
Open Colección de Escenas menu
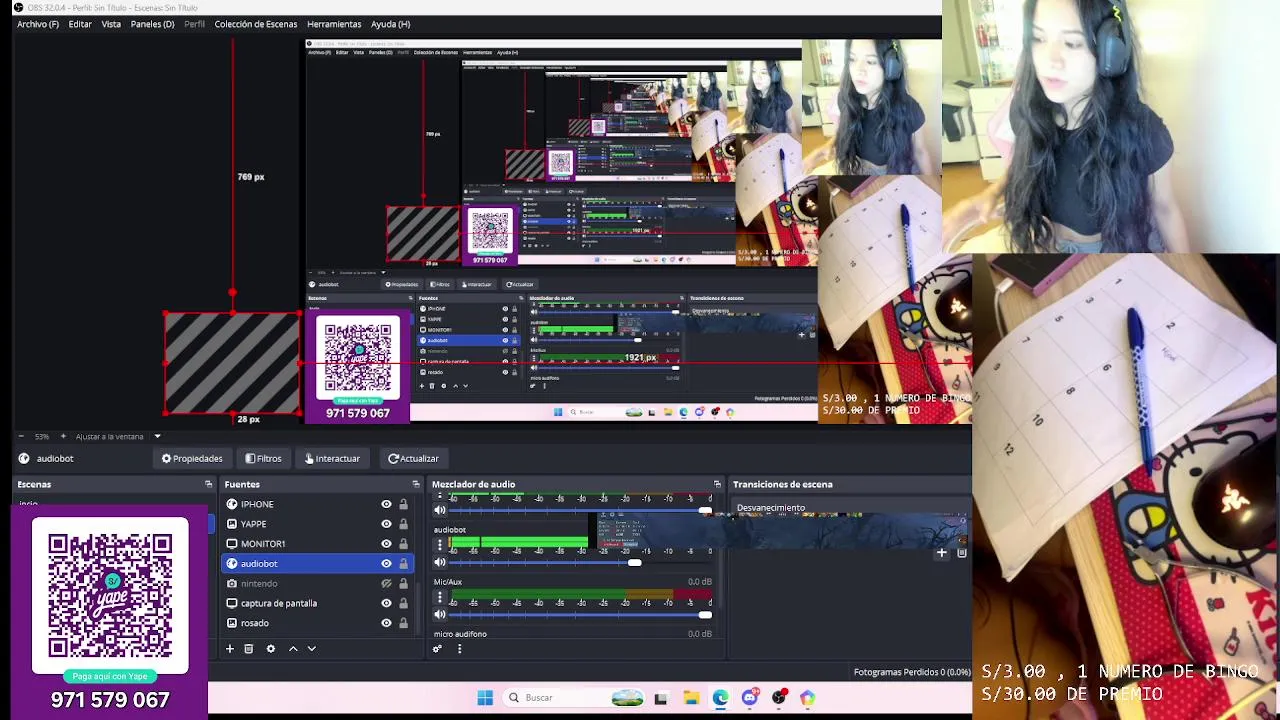pyautogui.click(x=256, y=24)
